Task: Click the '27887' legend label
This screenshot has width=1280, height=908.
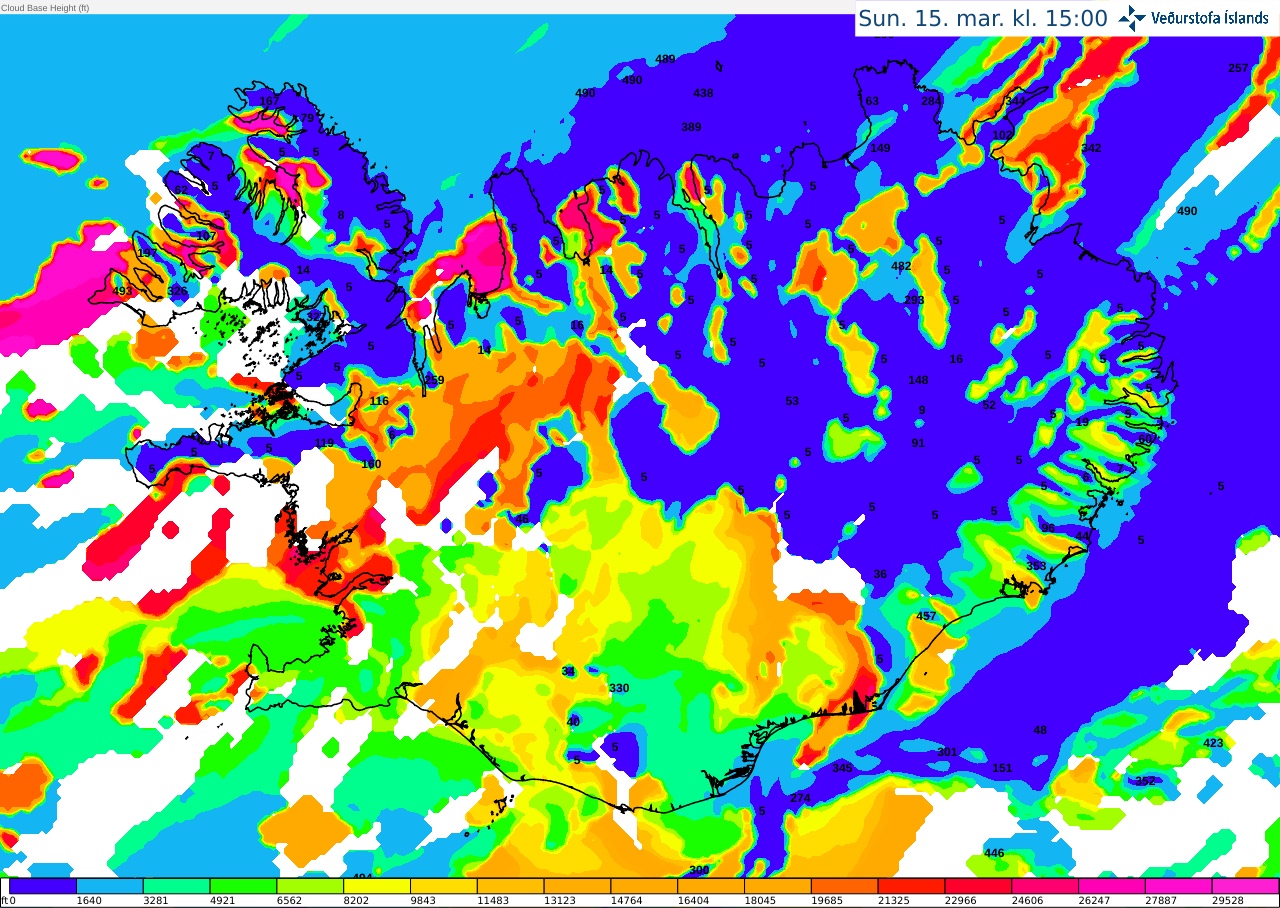Action: (x=1160, y=901)
